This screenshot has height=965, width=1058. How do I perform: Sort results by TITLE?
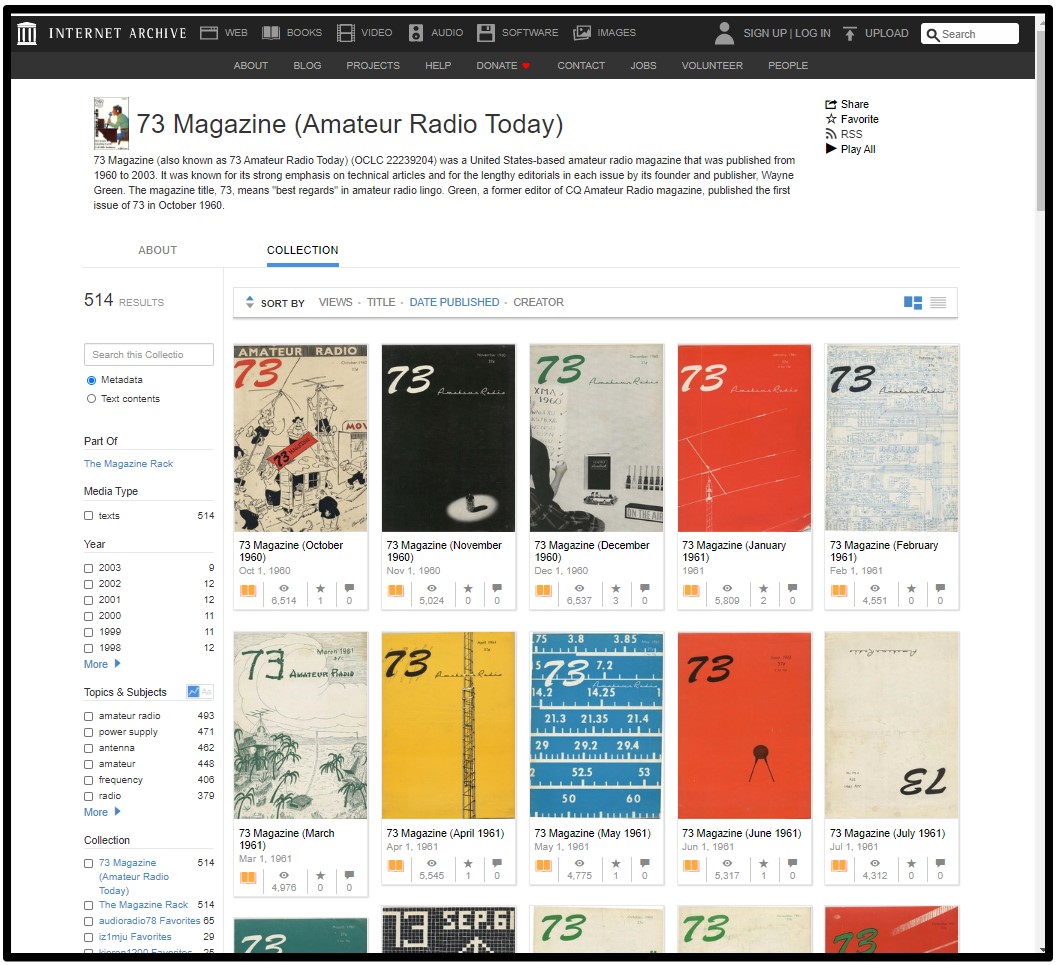pos(381,302)
